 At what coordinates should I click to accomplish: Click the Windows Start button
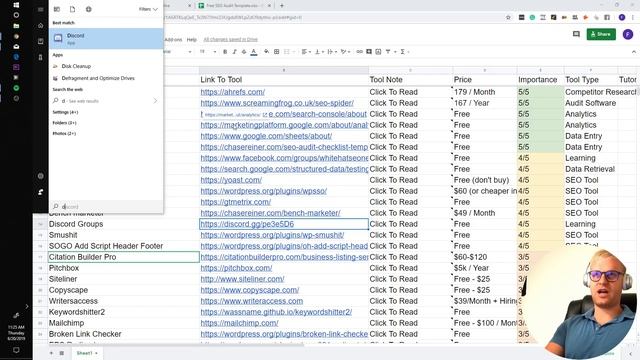(16, 4)
